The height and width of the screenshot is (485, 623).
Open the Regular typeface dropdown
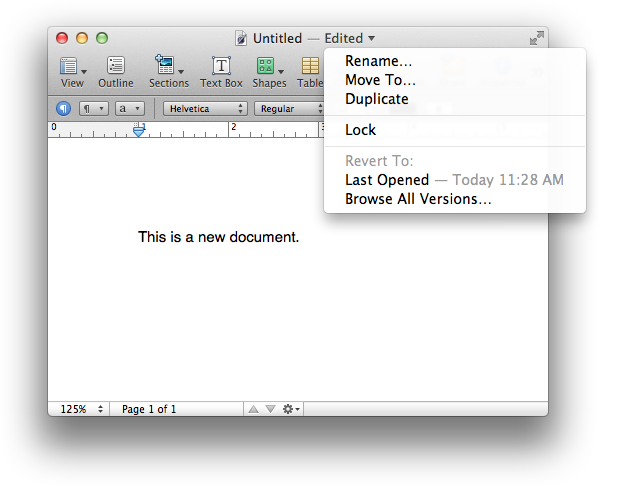291,108
